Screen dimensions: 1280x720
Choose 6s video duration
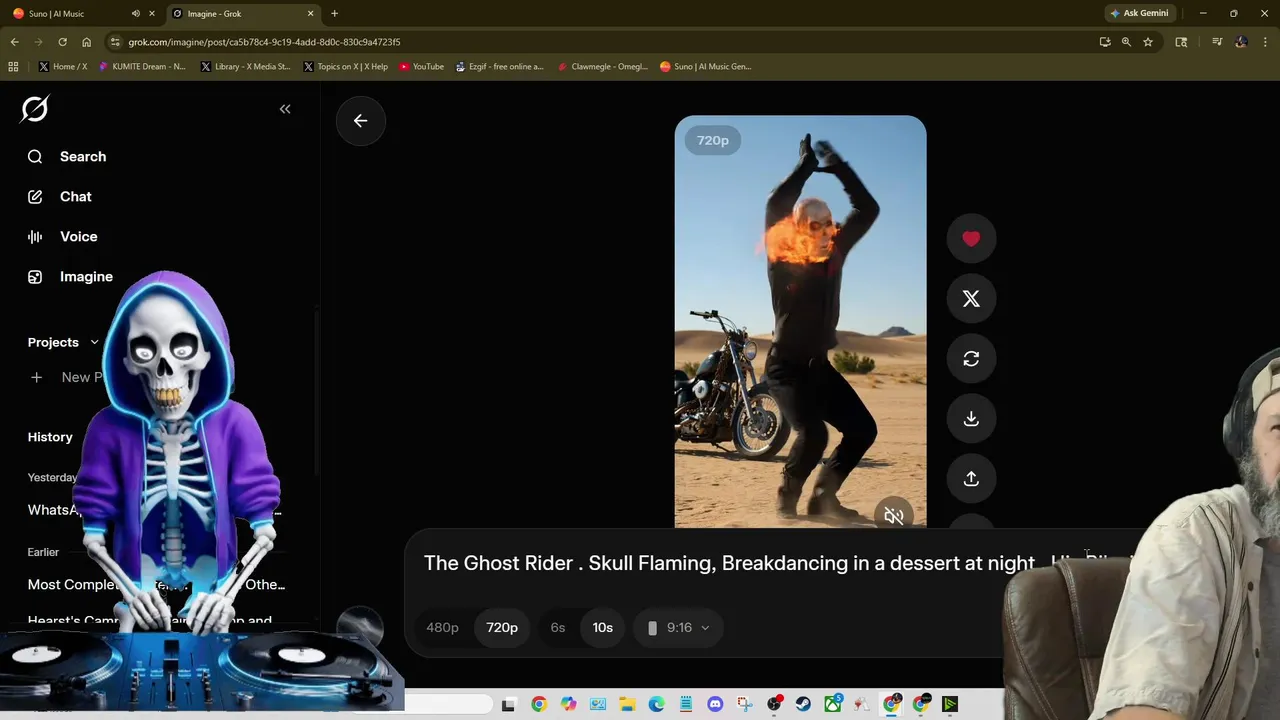[558, 627]
